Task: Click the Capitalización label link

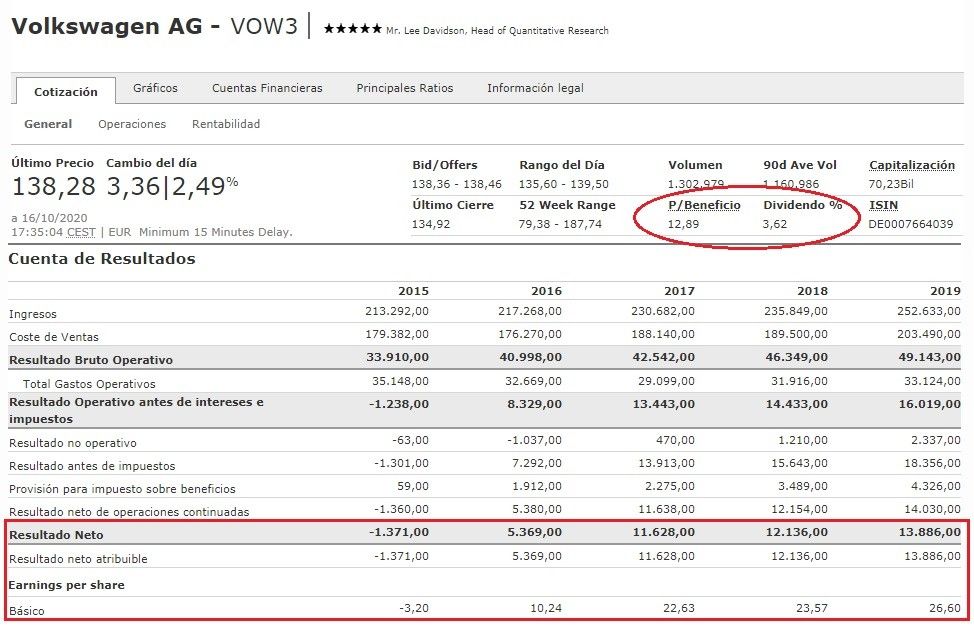Action: pos(911,165)
